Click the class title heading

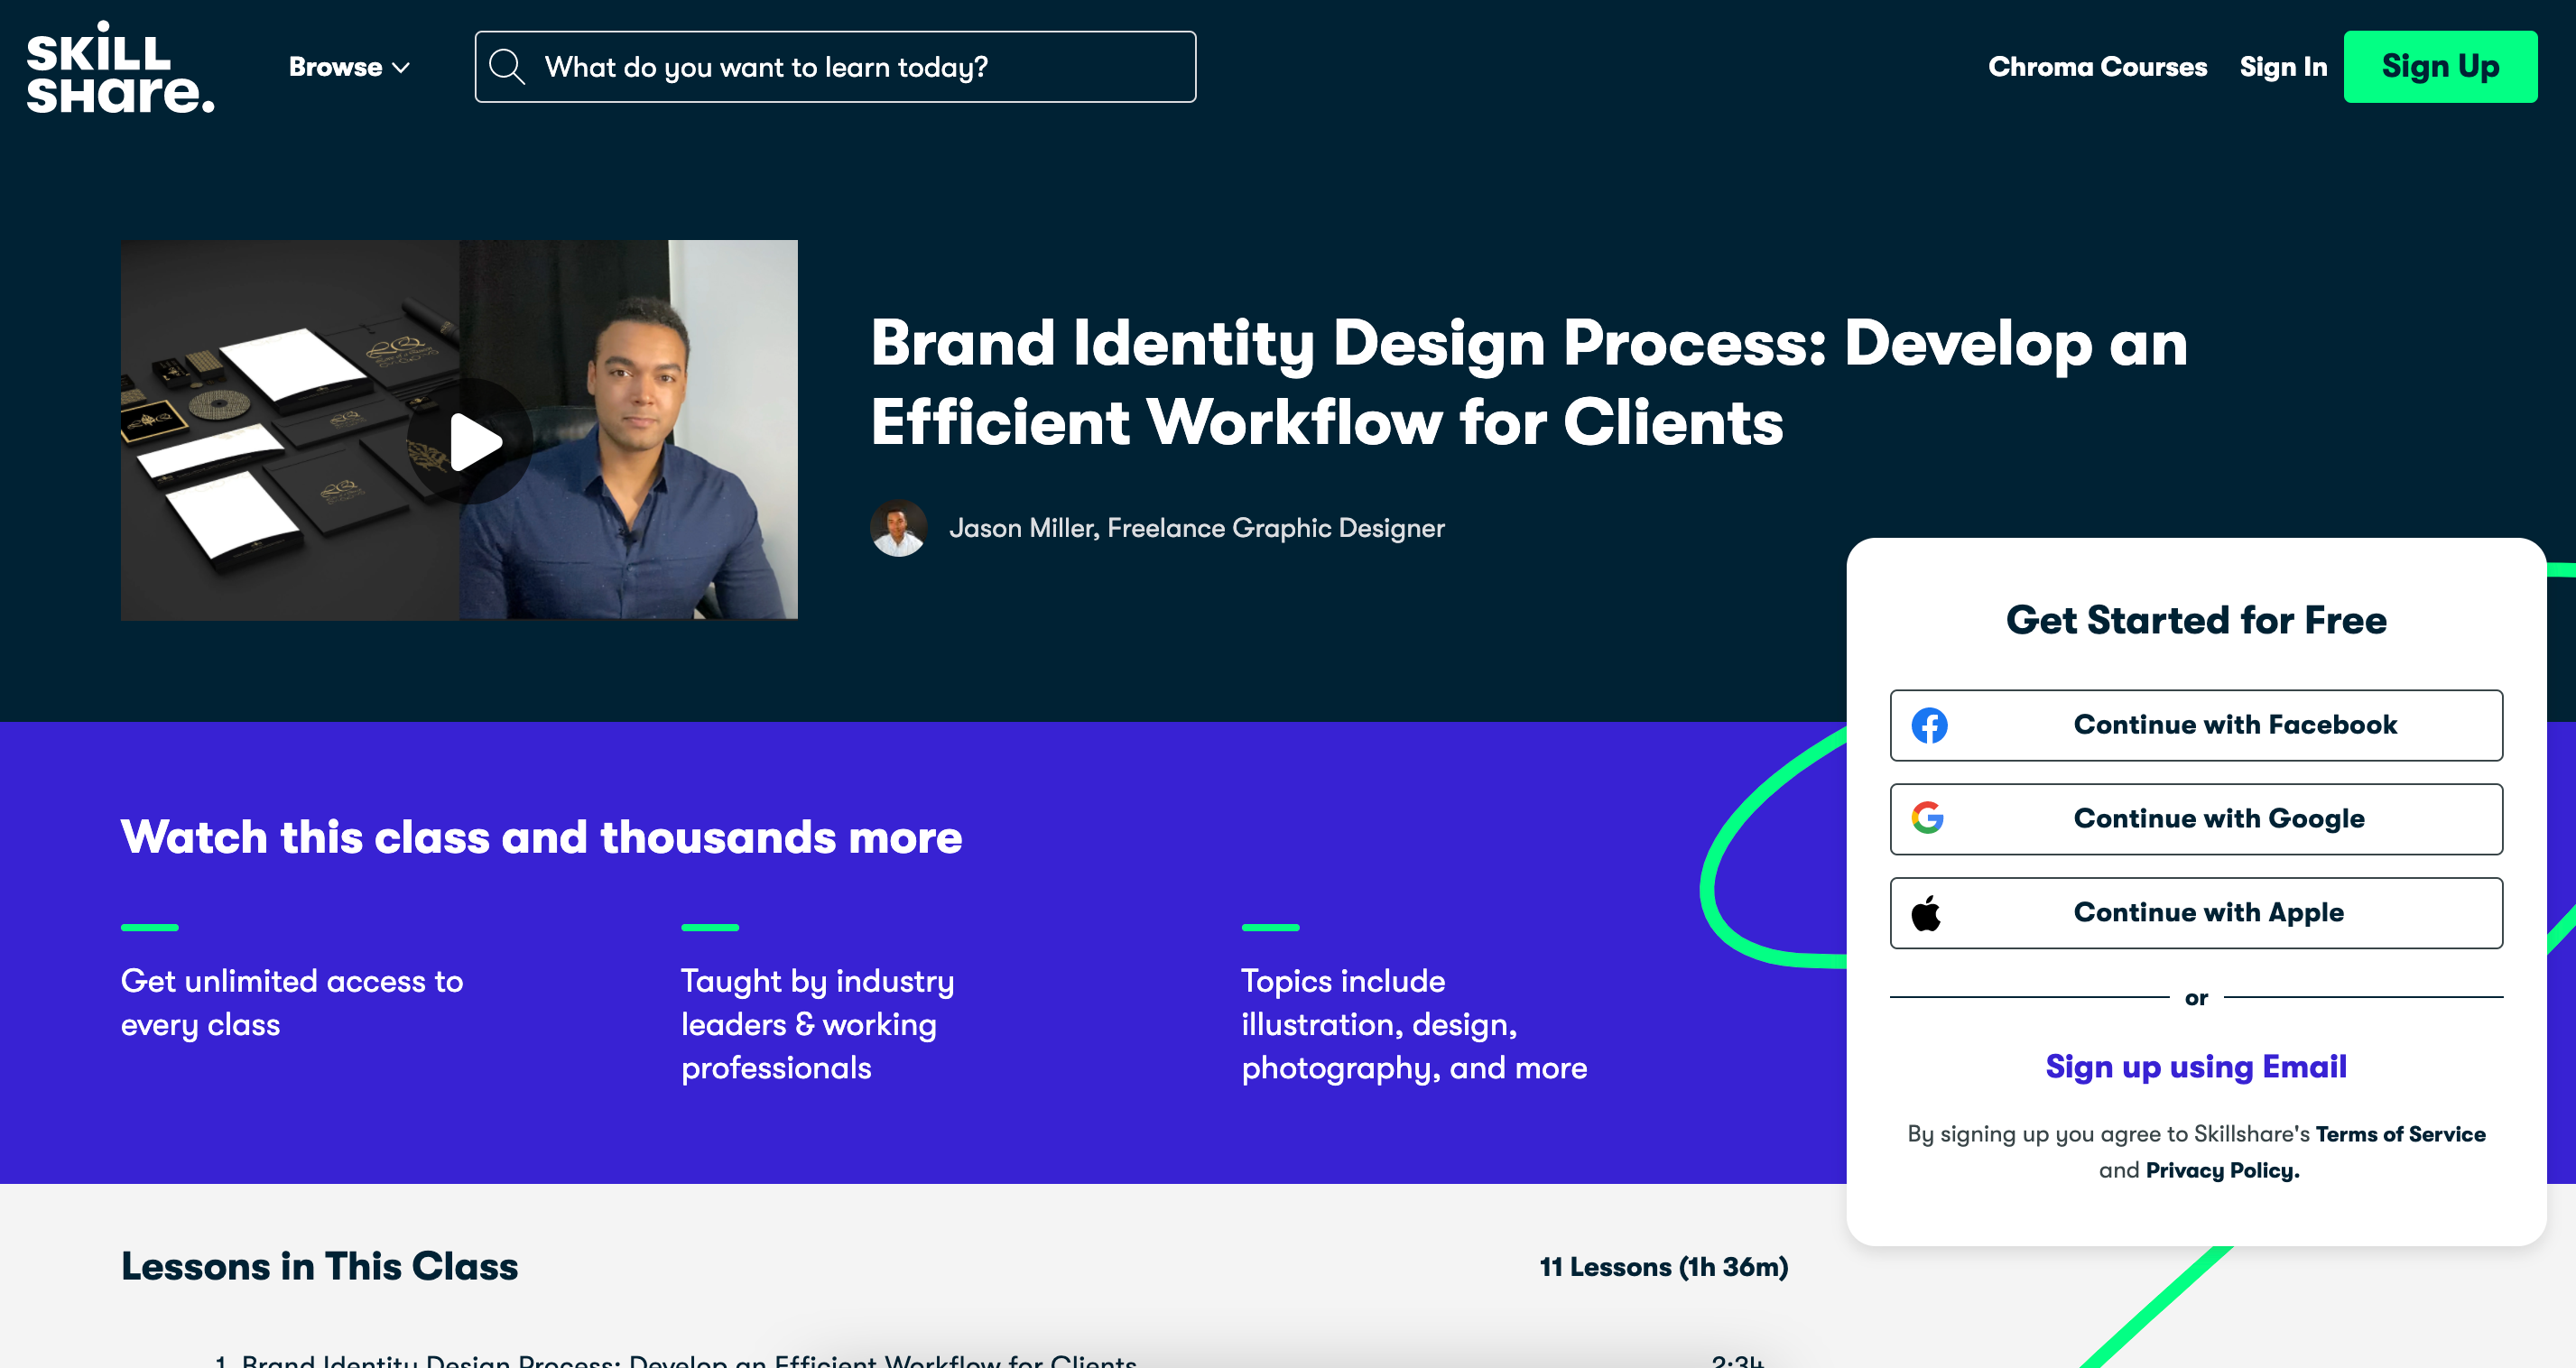click(x=1529, y=382)
